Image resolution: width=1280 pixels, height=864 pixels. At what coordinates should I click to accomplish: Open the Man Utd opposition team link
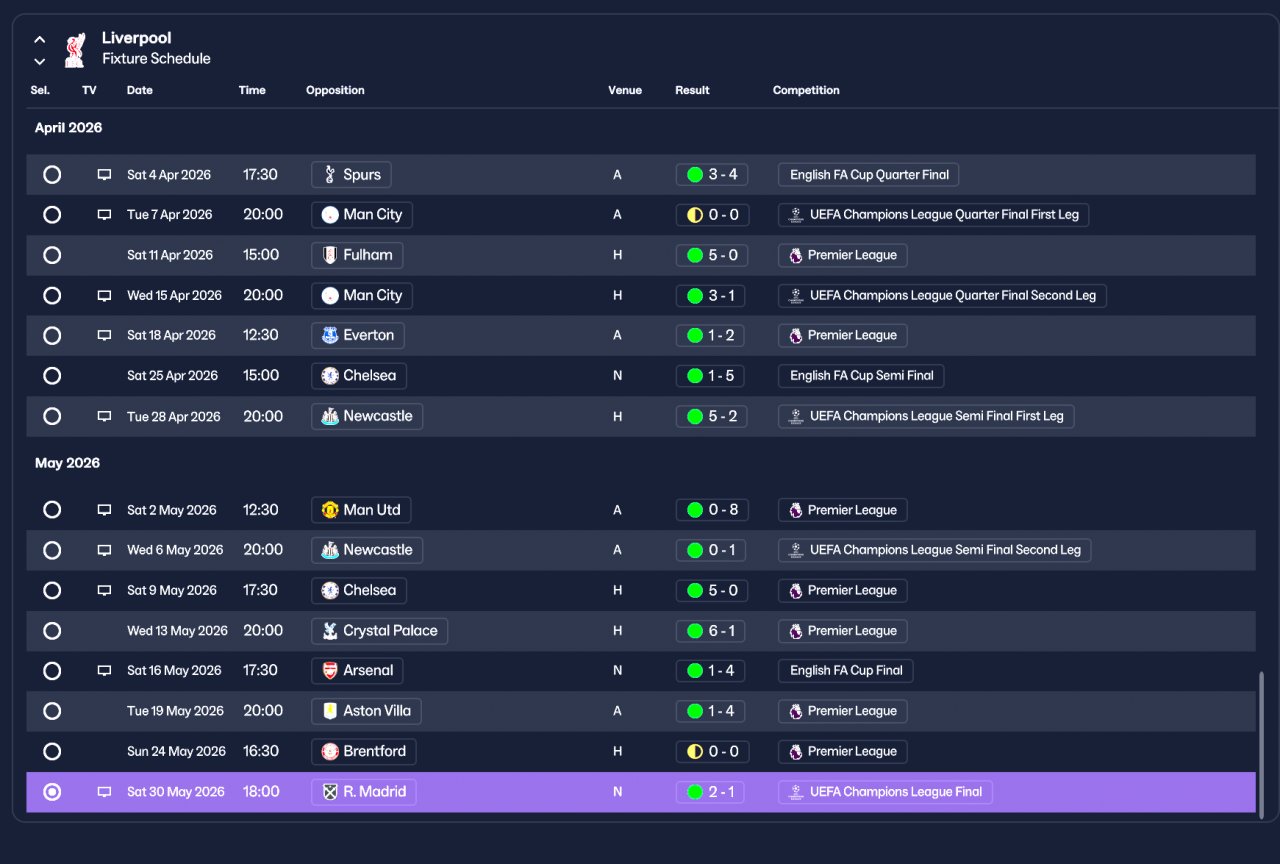pyautogui.click(x=361, y=510)
